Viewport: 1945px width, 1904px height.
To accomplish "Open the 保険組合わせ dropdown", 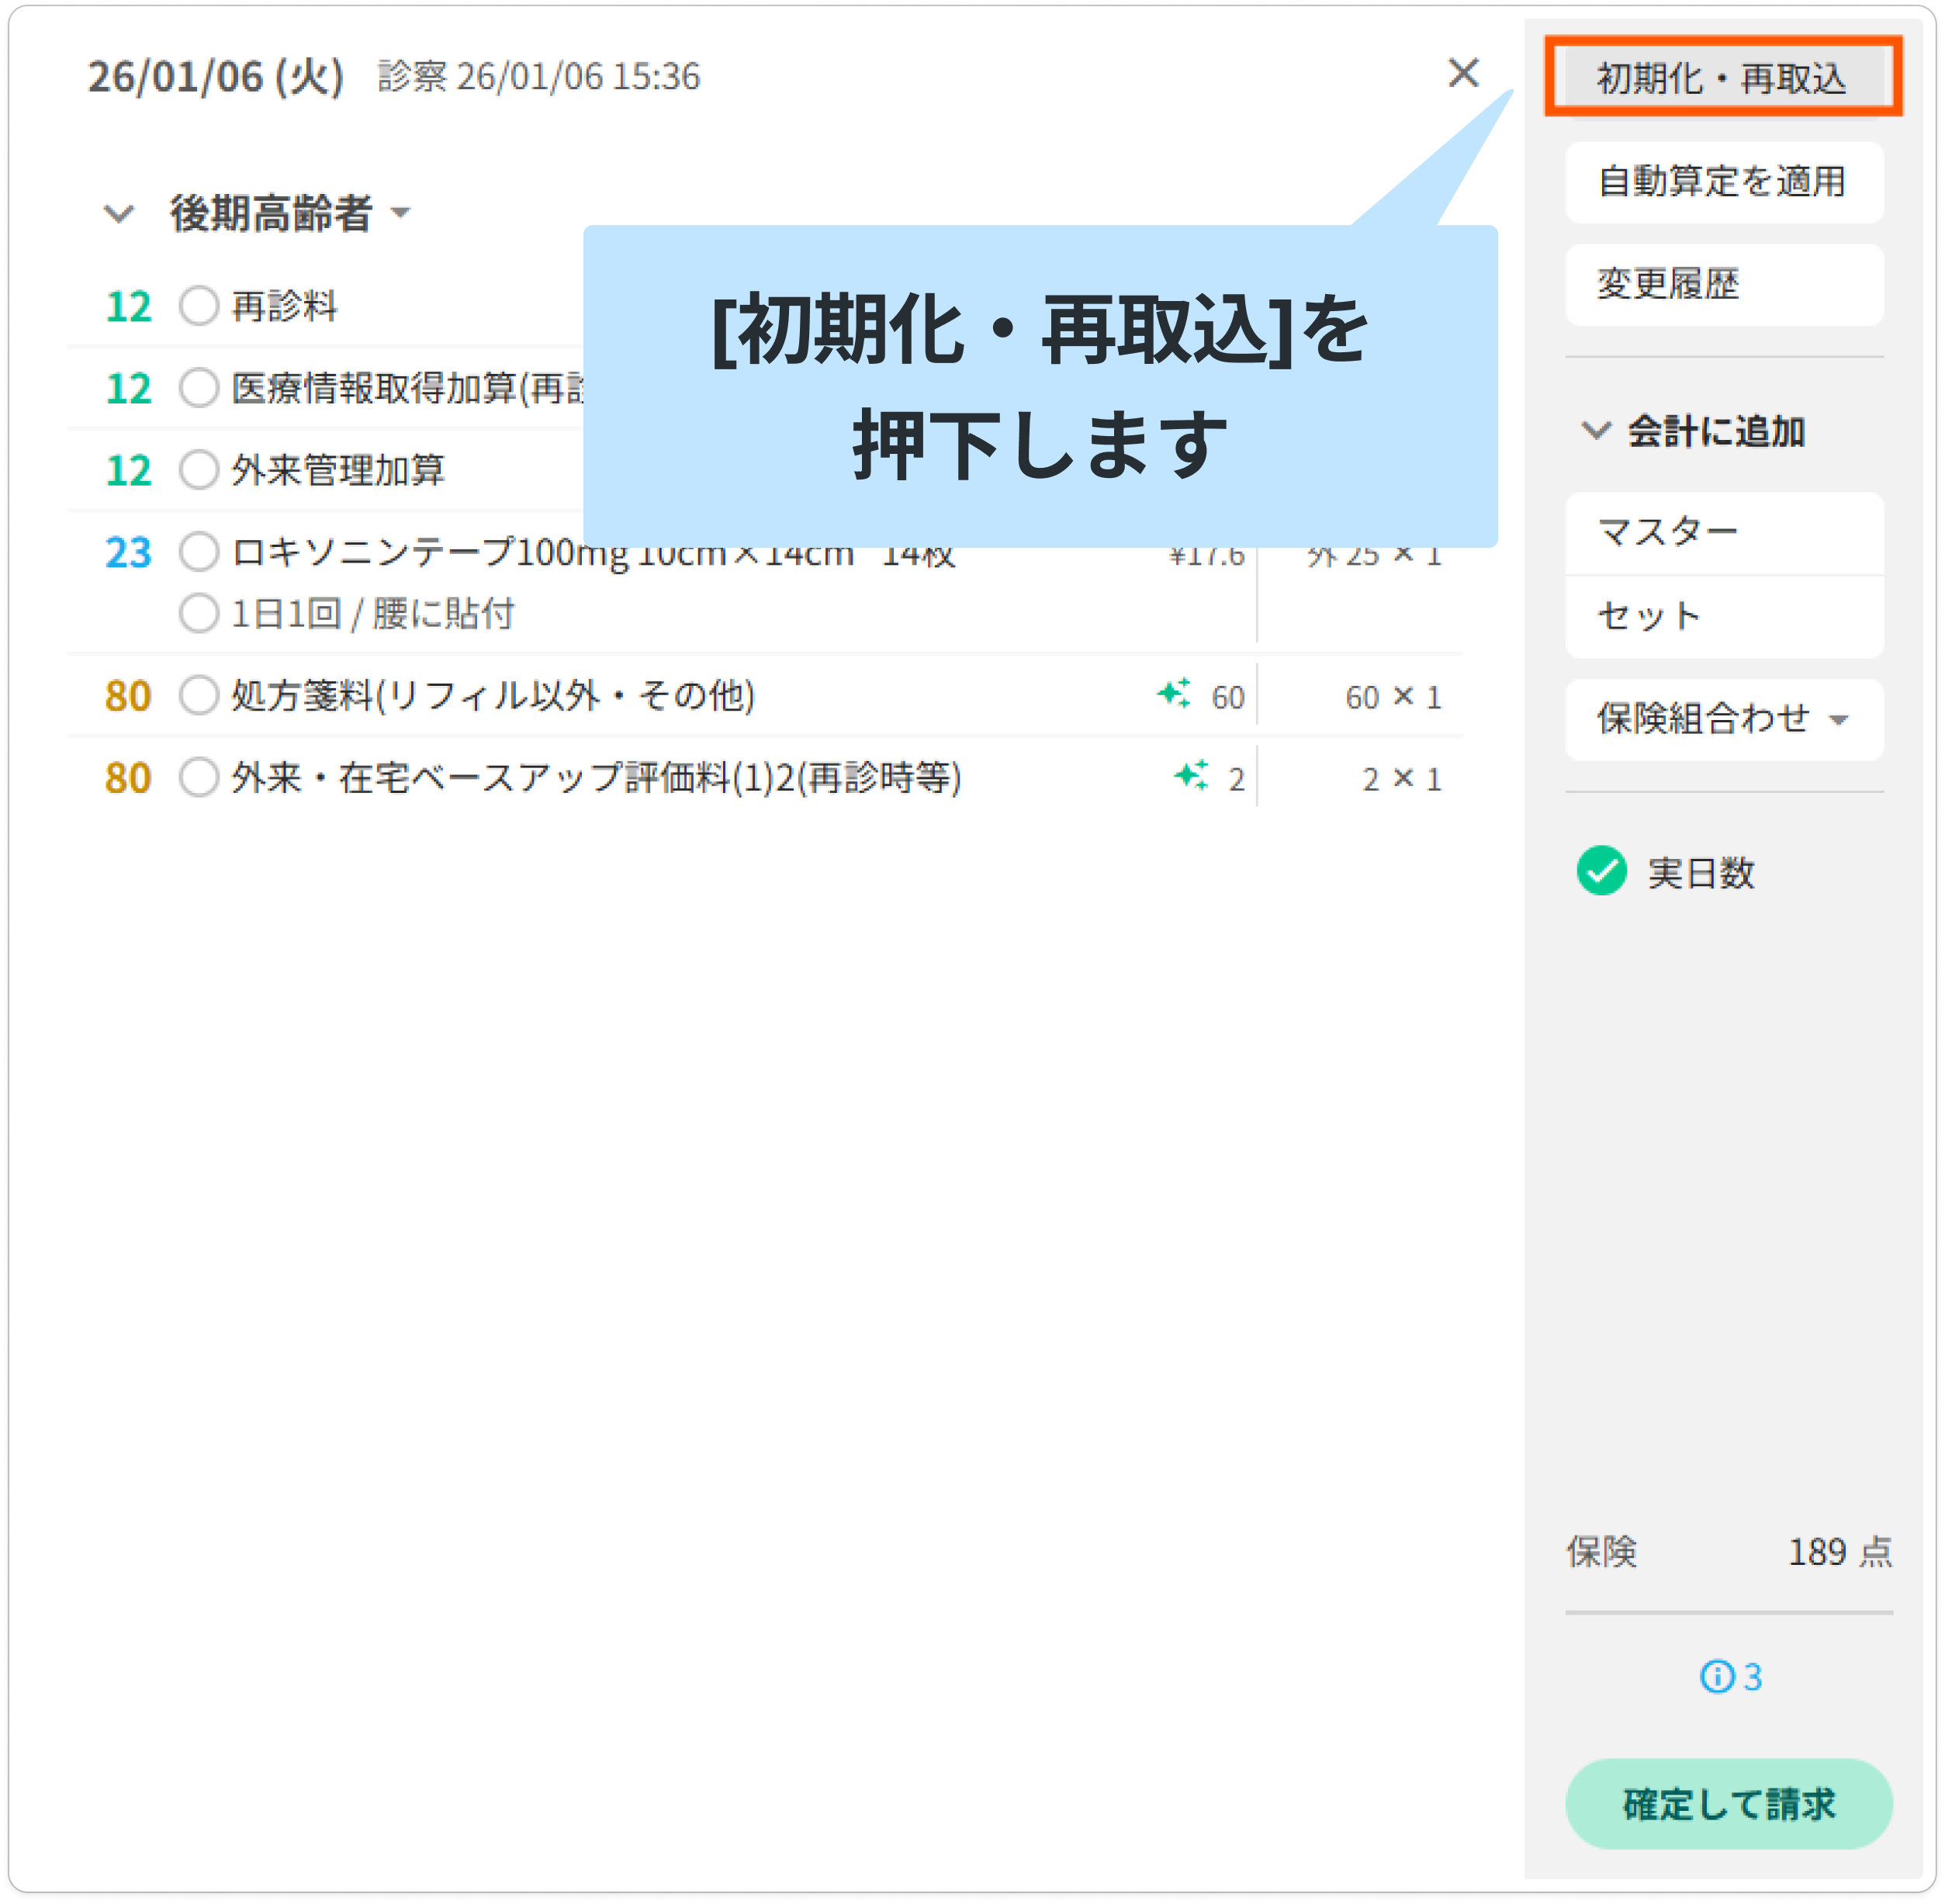I will coord(1722,719).
